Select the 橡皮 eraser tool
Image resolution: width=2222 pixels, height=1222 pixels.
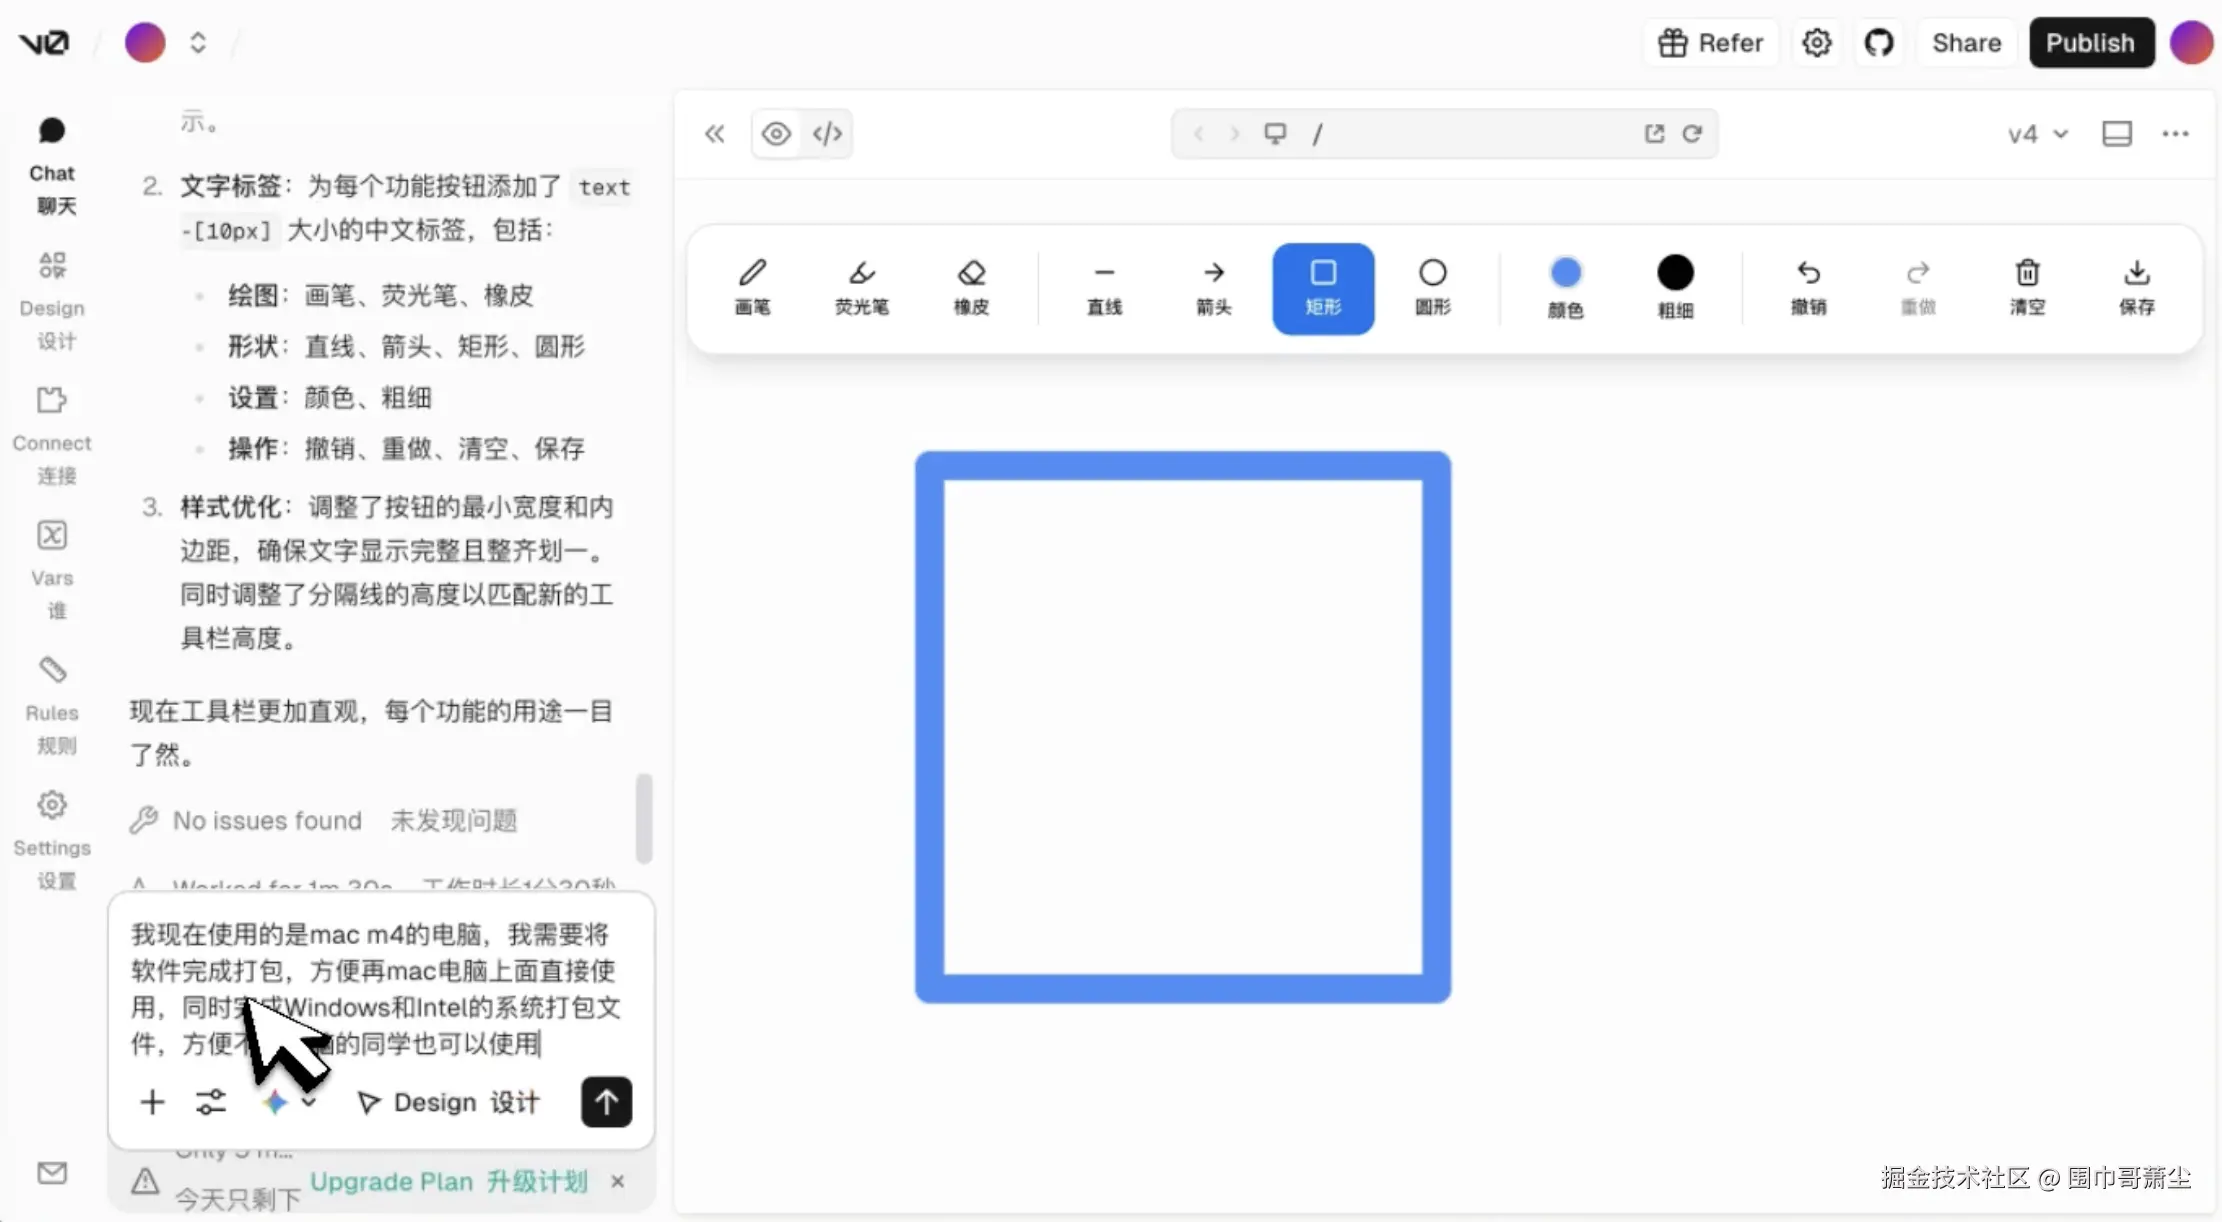tap(969, 287)
